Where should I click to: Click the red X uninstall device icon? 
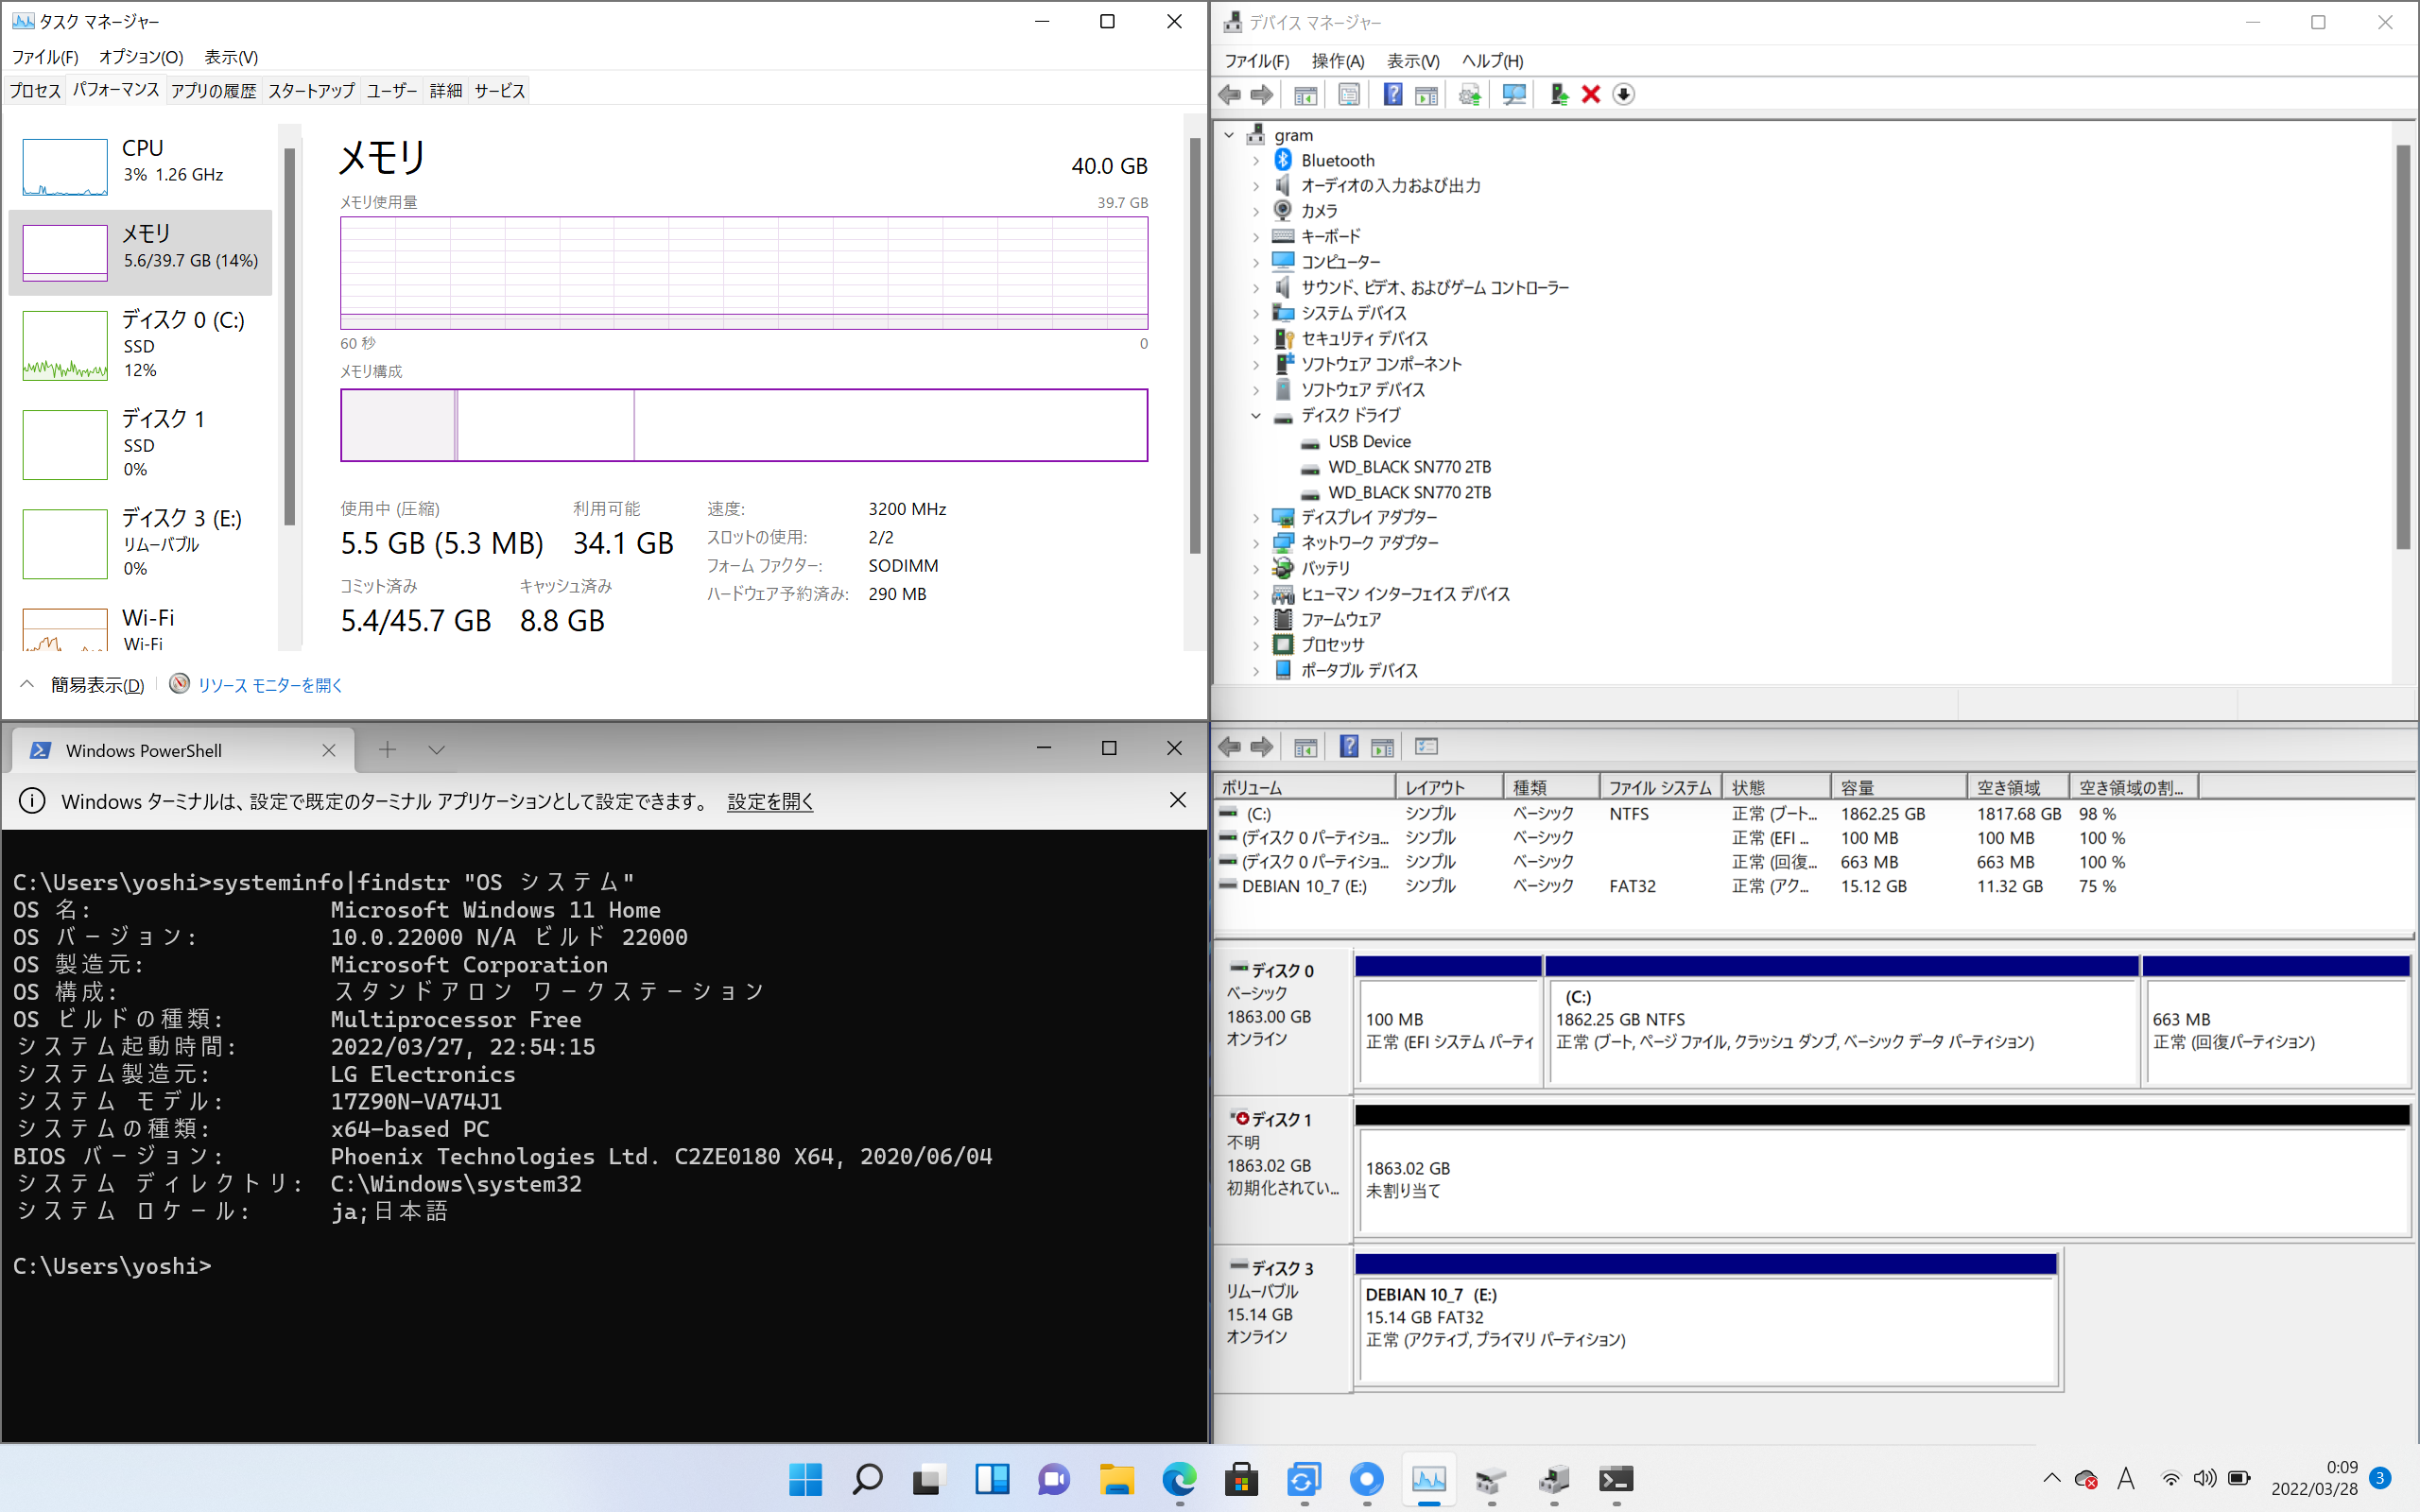1591,95
